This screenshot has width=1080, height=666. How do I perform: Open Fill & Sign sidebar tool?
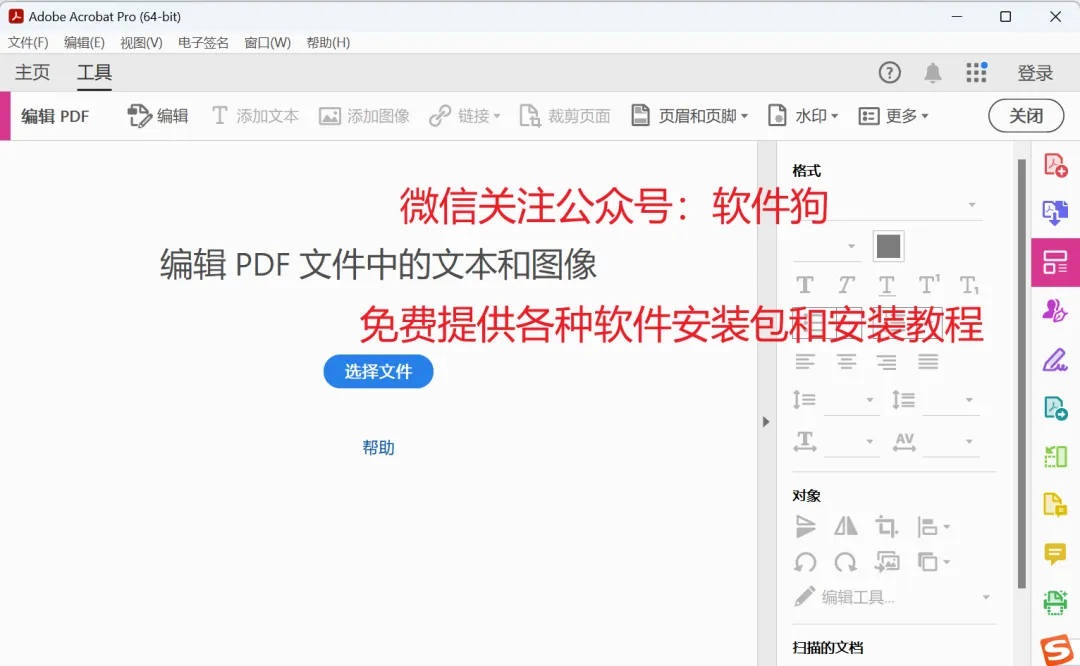pyautogui.click(x=1055, y=360)
